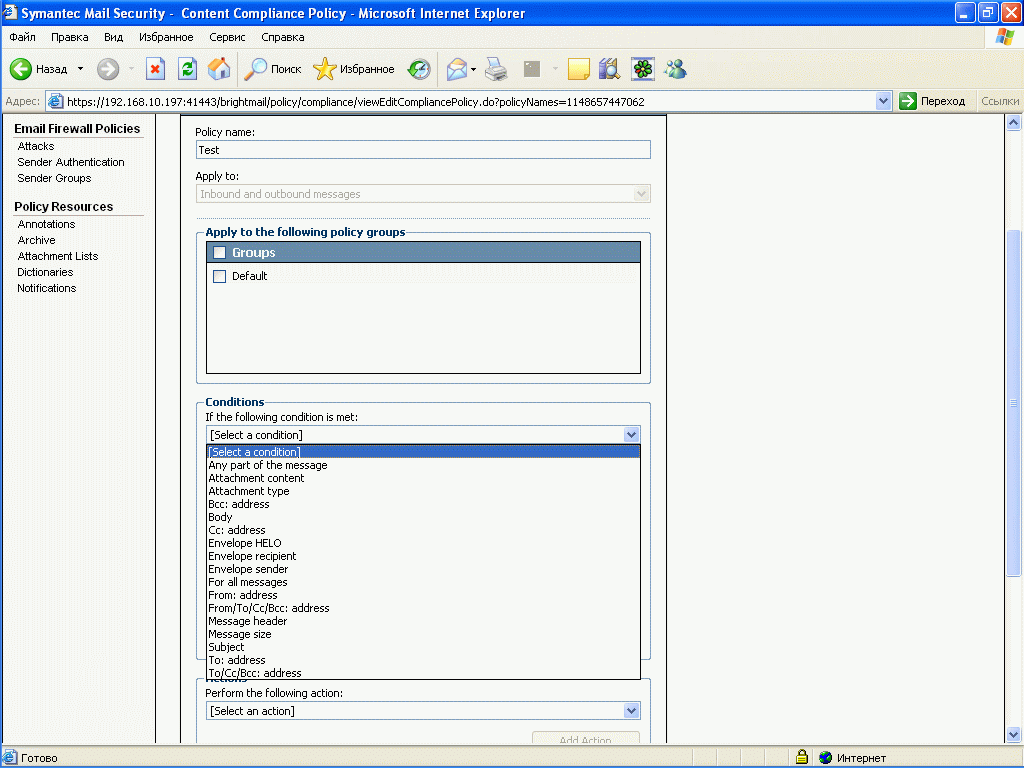Viewport: 1024px width, 768px height.
Task: Collapse the condition dropdown arrow
Action: click(x=631, y=435)
